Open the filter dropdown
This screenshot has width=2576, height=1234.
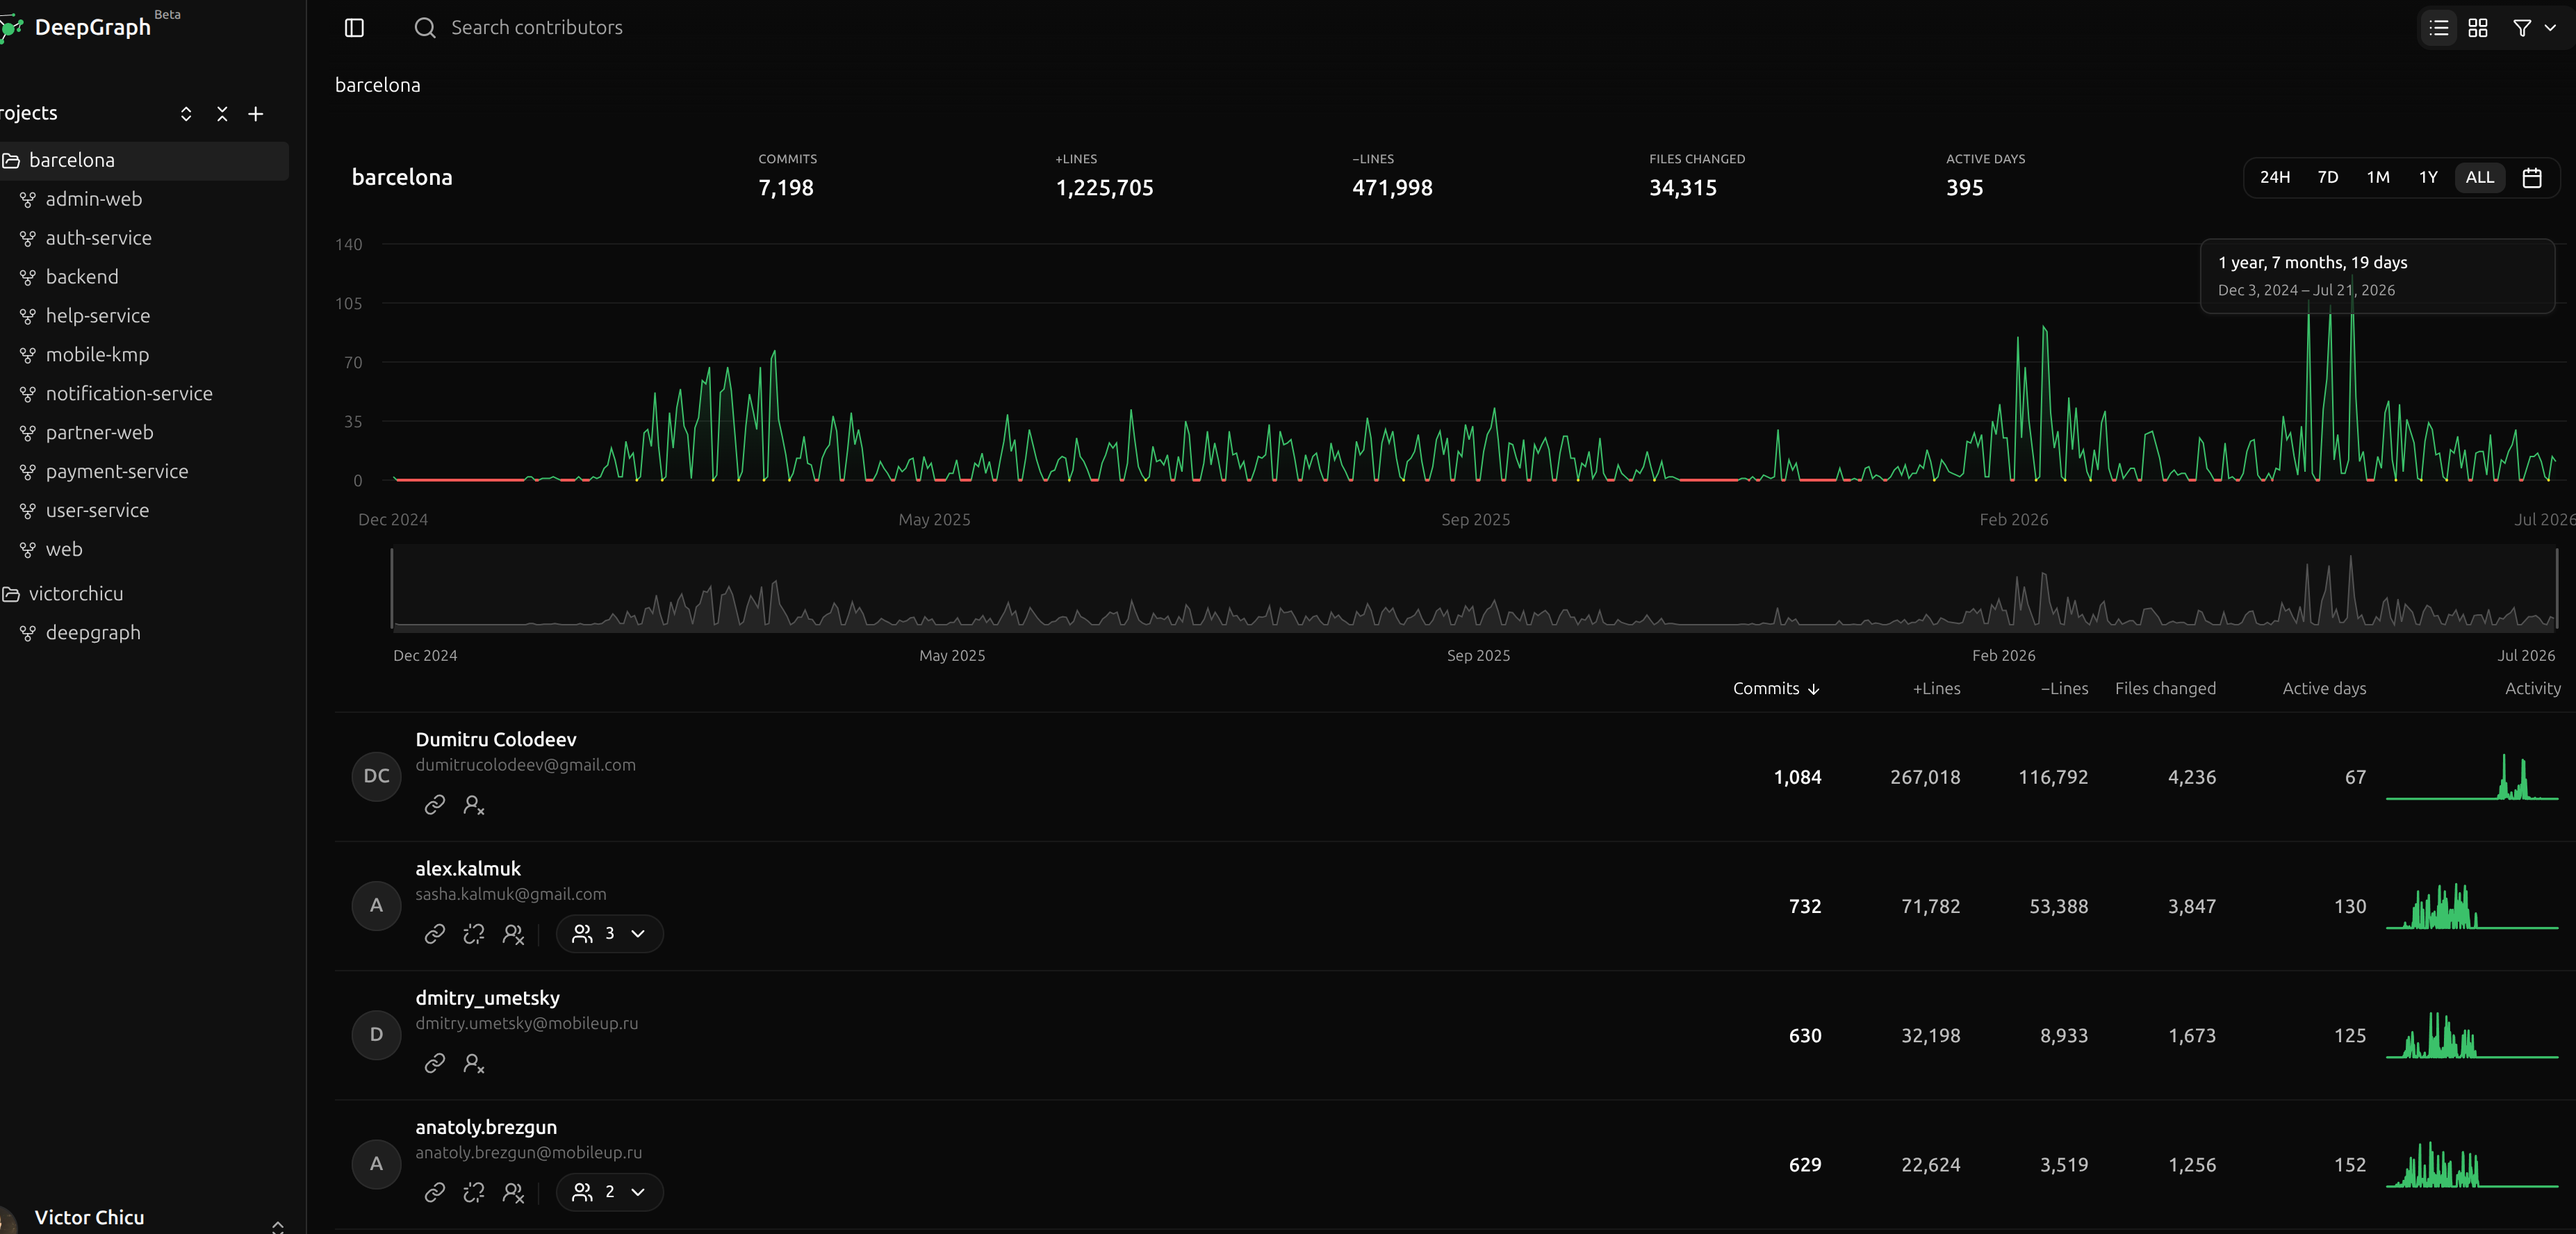(2534, 28)
